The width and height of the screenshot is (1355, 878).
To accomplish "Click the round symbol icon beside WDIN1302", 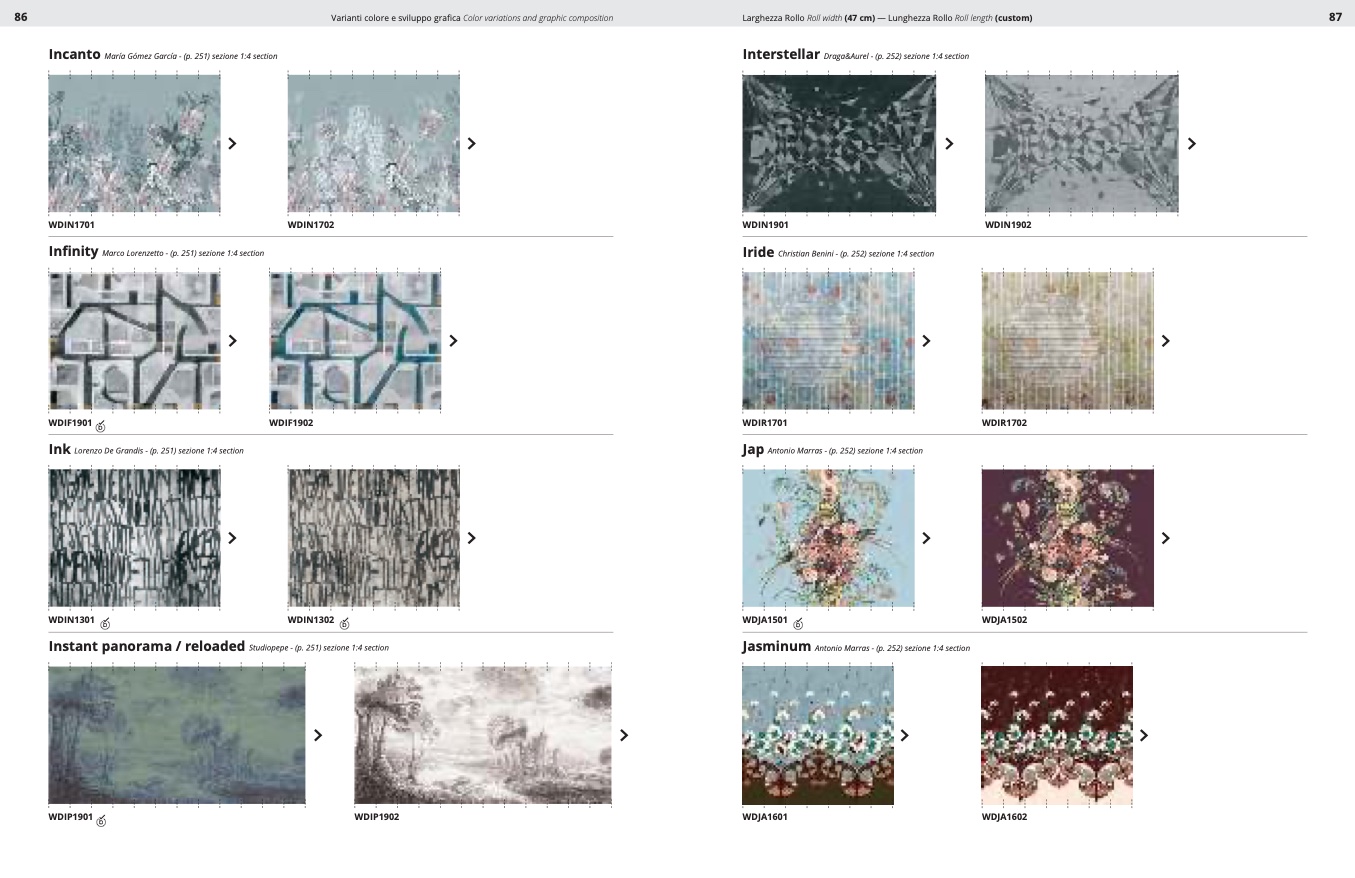I will [x=344, y=623].
